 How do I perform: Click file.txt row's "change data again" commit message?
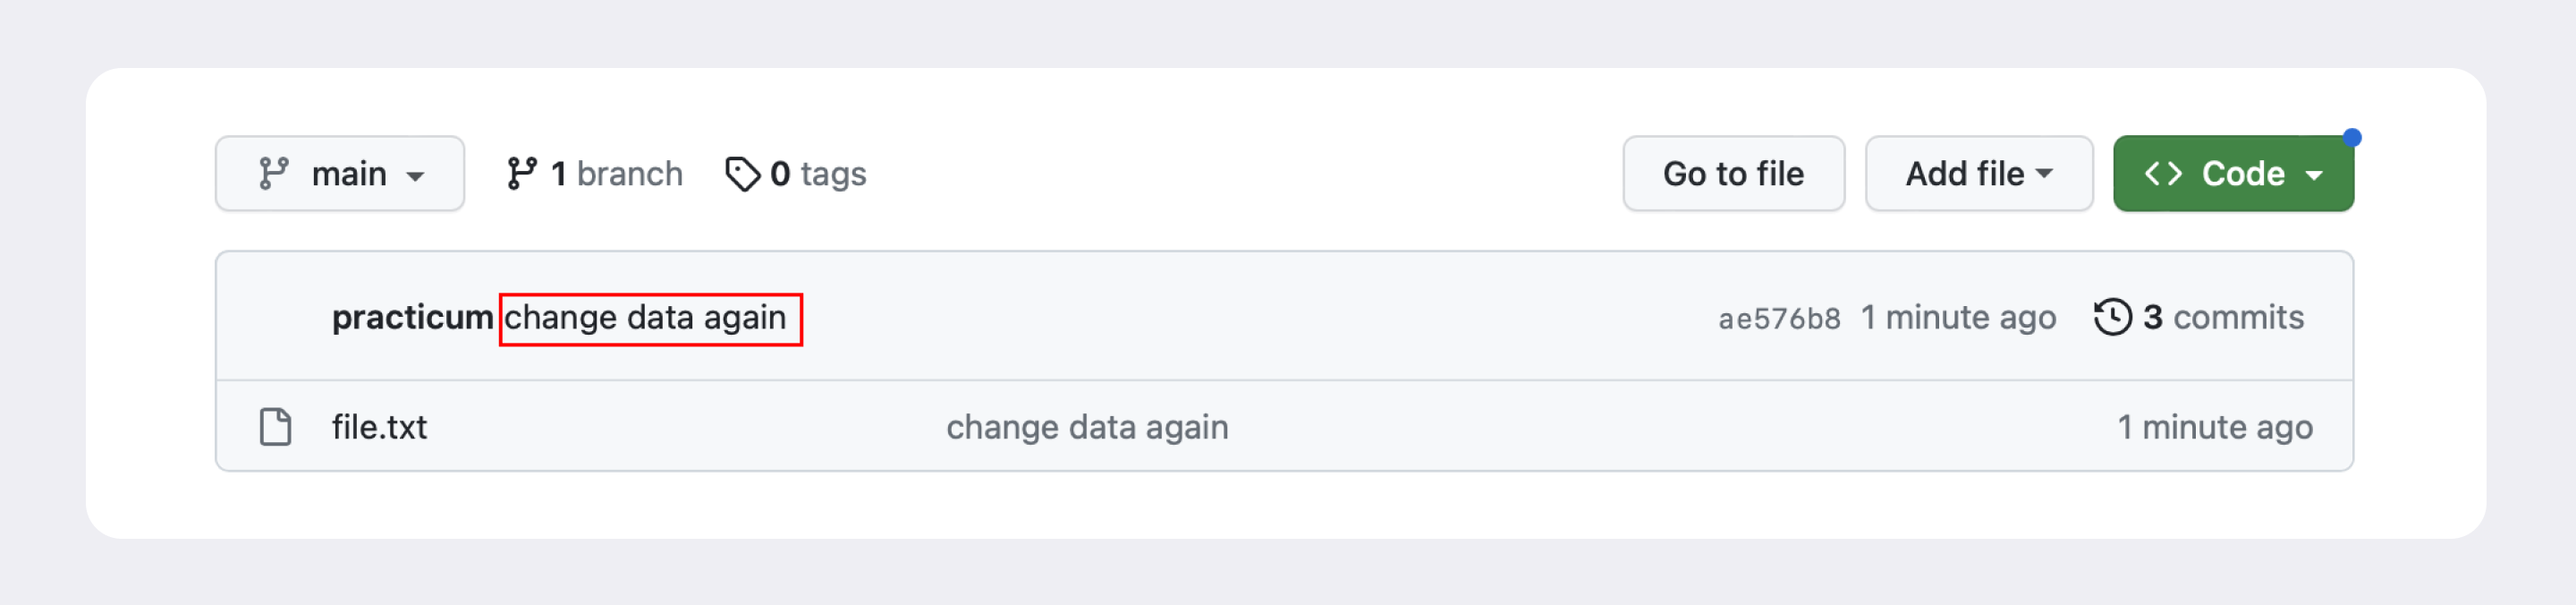click(1087, 427)
